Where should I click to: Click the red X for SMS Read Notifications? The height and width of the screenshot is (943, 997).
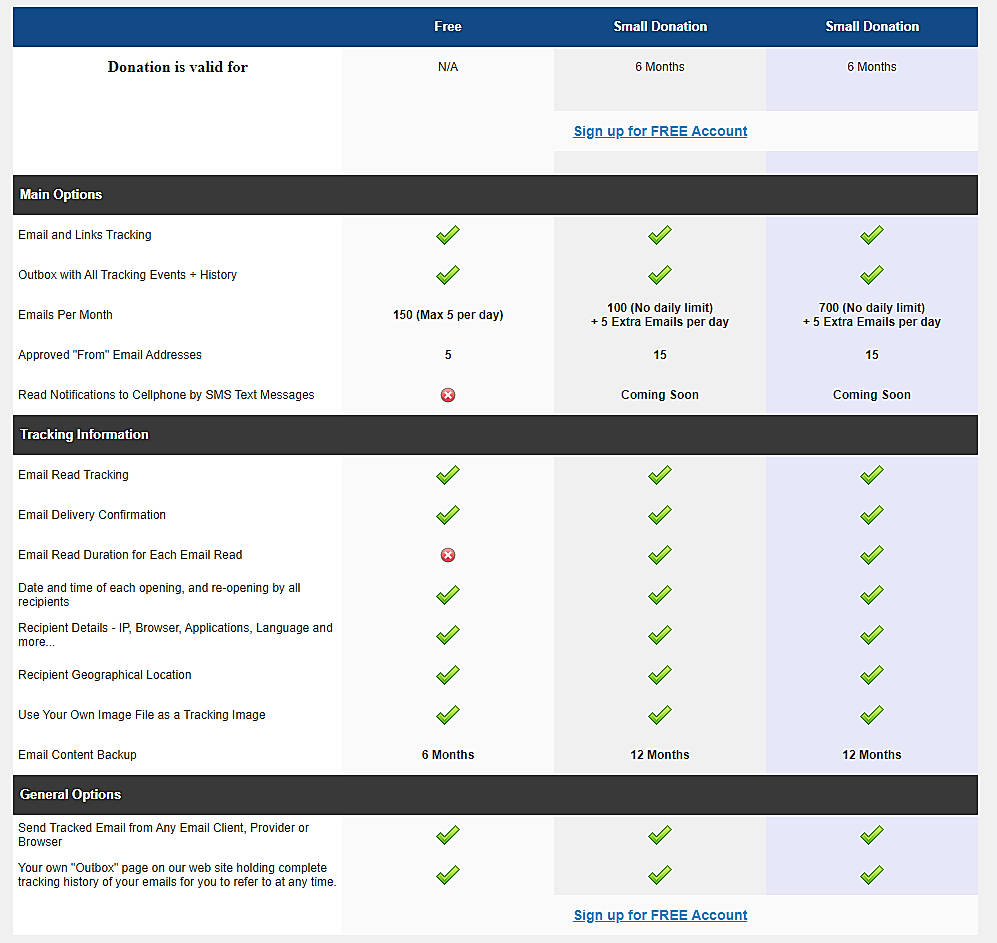[448, 395]
